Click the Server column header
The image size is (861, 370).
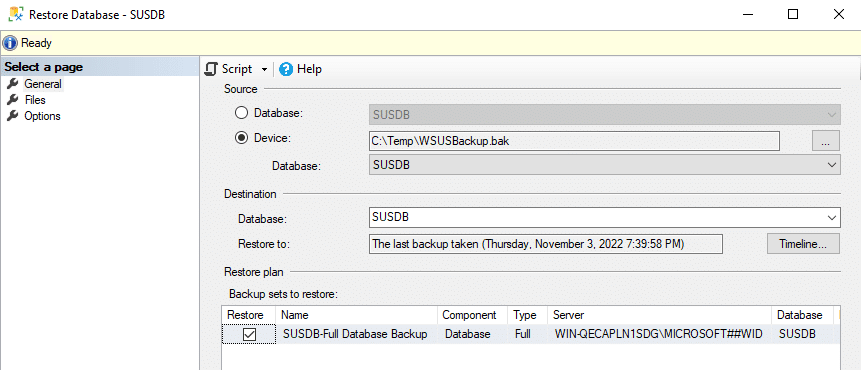pos(659,315)
